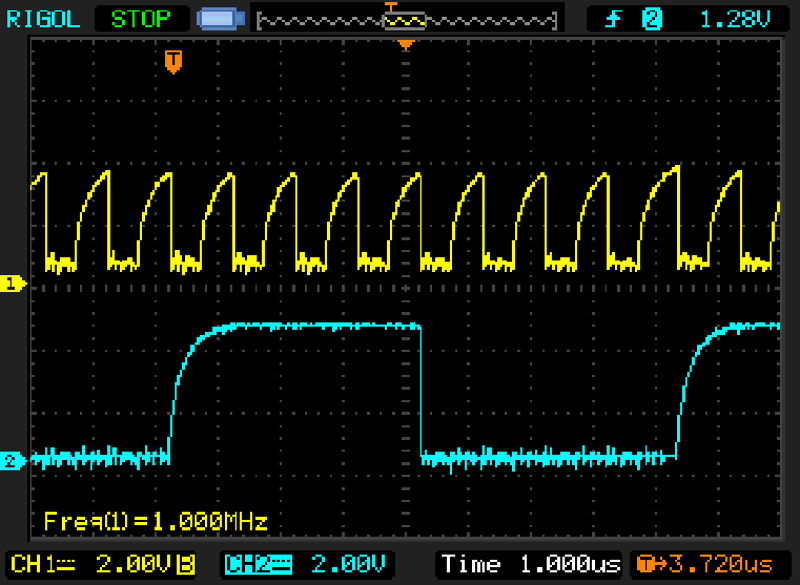Click the orange T marker inside the grid
This screenshot has height=585, width=800.
(x=173, y=62)
